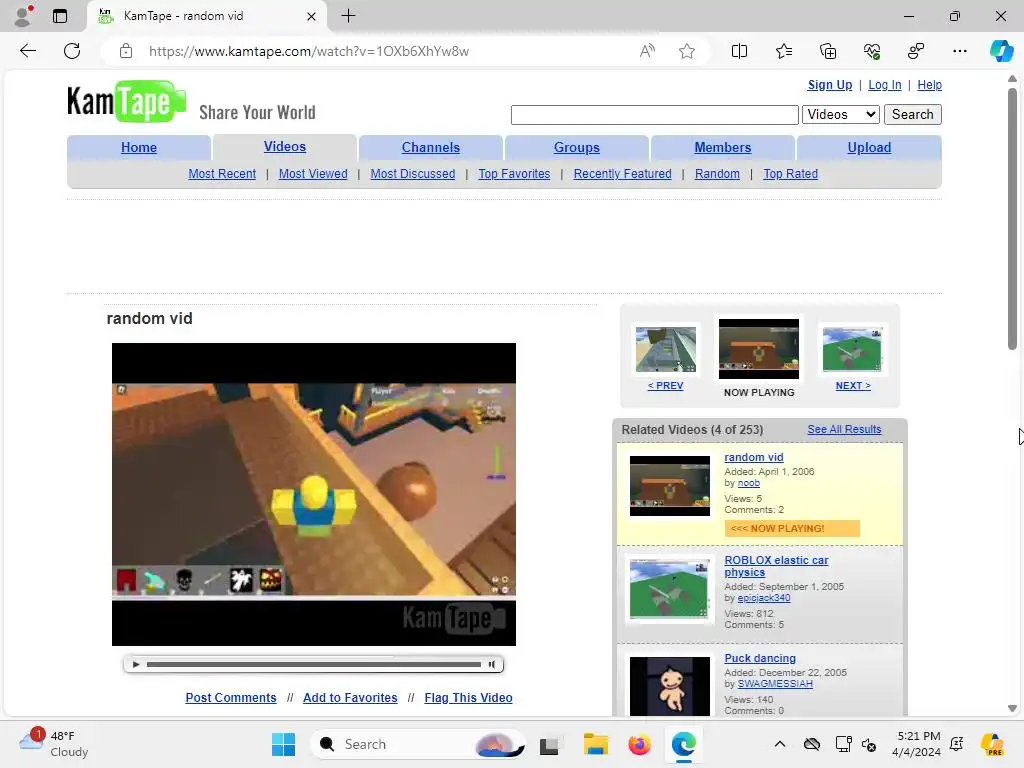Open SWAGMESSIAH profile link

(x=775, y=684)
